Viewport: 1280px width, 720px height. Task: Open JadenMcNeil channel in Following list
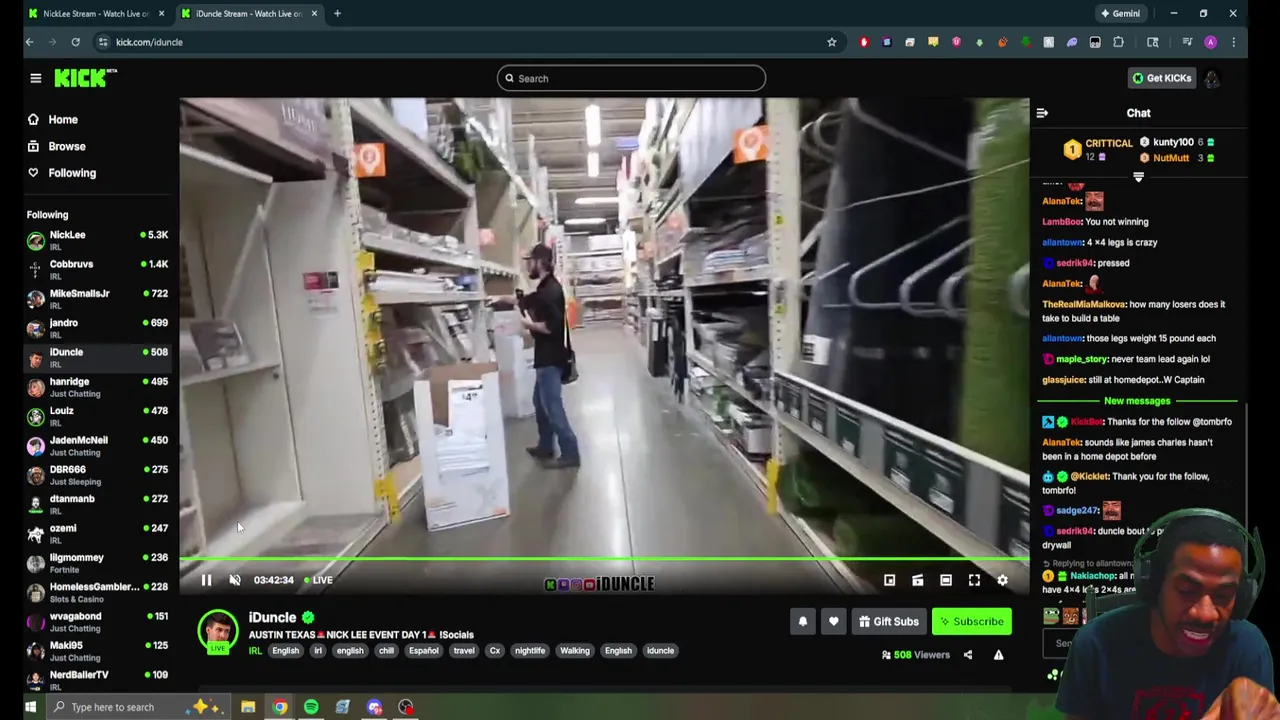98,445
